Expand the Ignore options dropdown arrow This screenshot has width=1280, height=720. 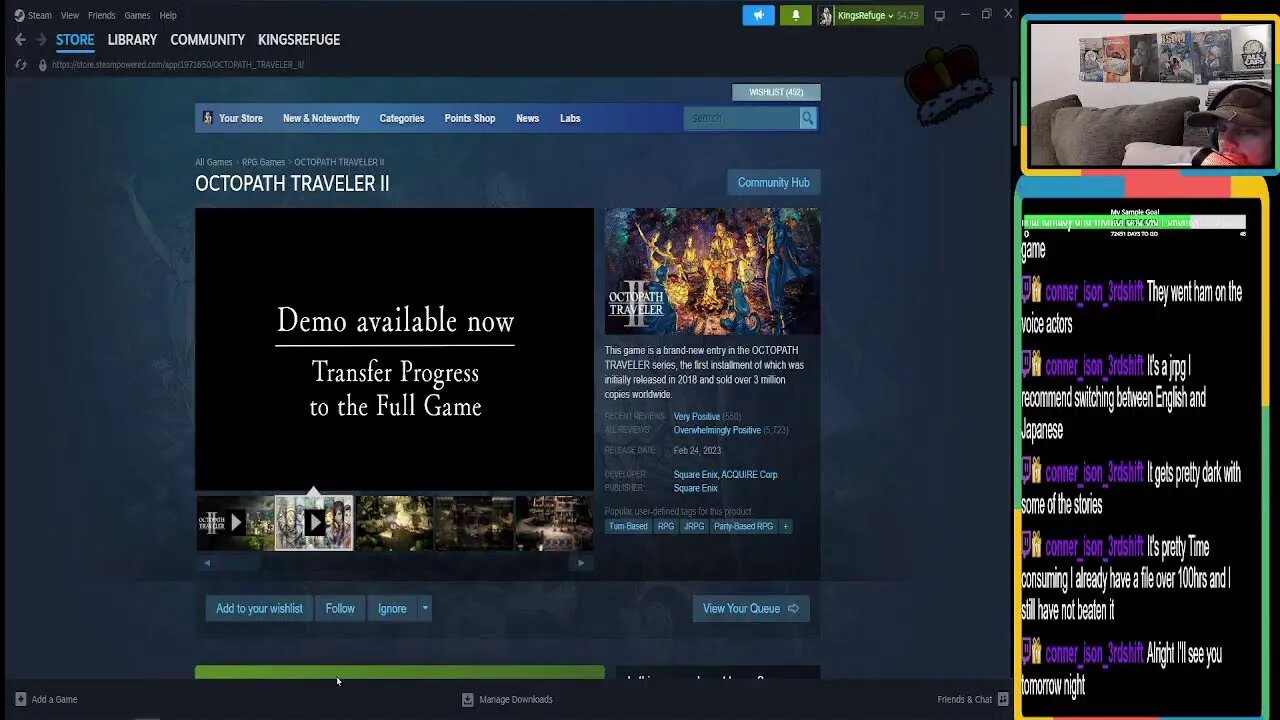425,608
